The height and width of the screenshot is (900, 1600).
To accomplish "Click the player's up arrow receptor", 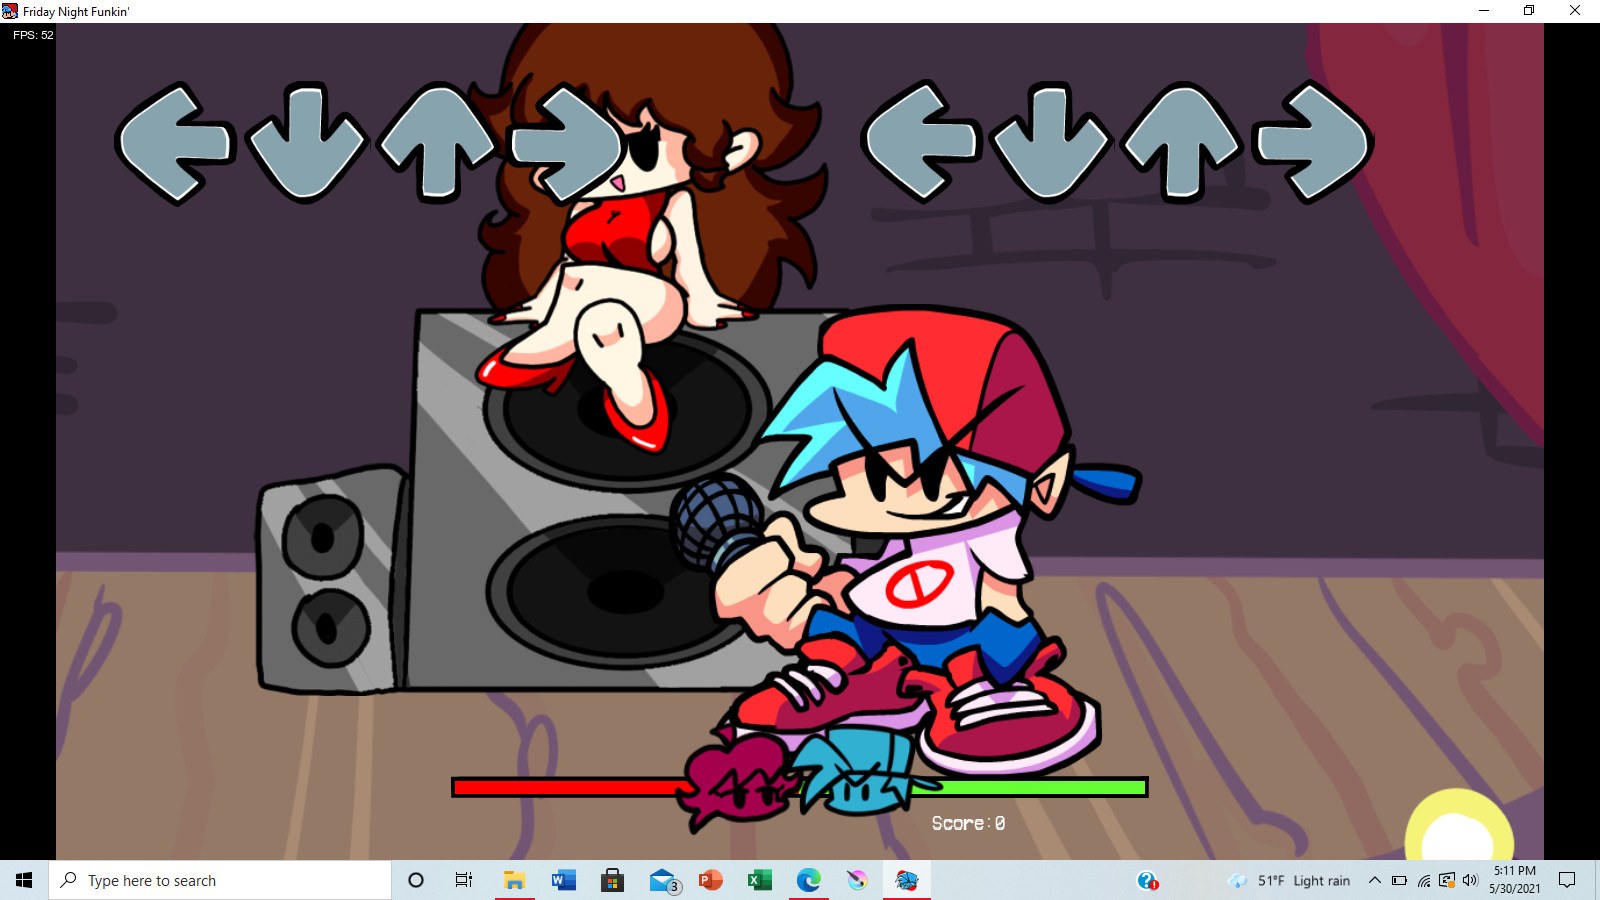I will [1182, 143].
